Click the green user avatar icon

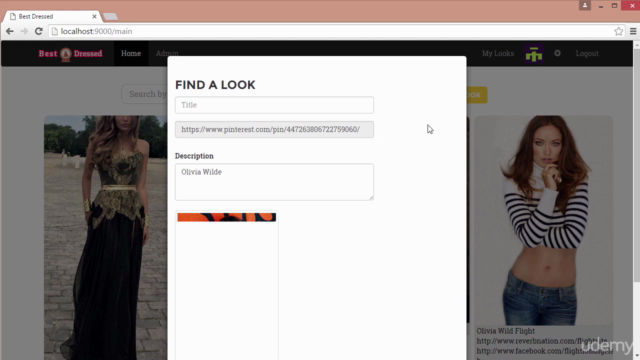[534, 53]
